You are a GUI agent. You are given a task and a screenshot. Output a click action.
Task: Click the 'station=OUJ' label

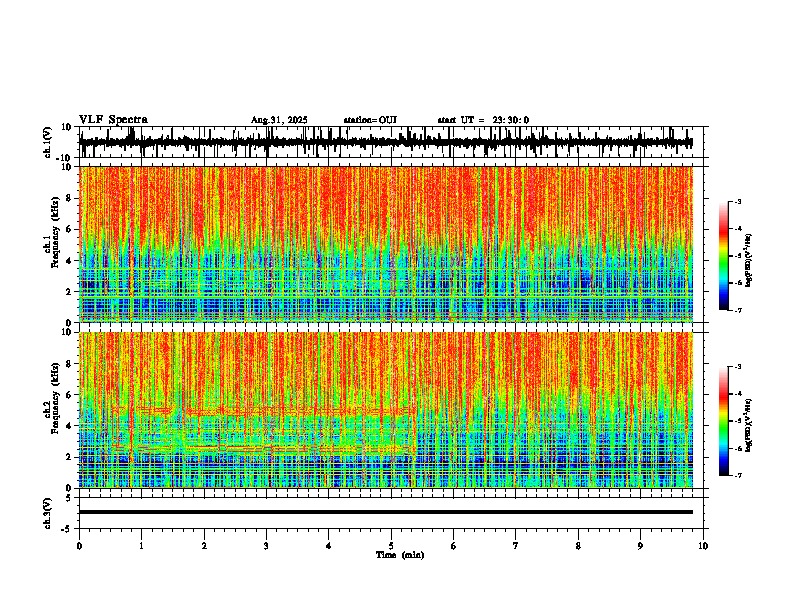pyautogui.click(x=370, y=120)
